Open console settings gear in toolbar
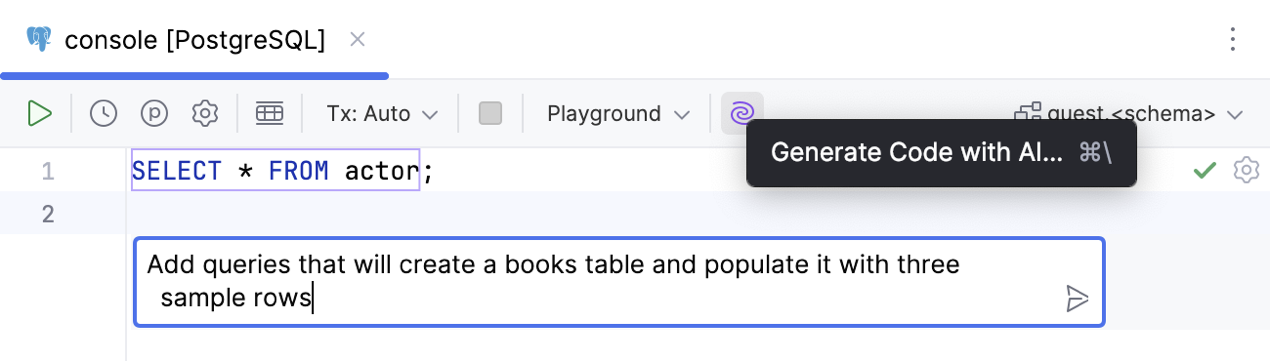This screenshot has width=1270, height=361. 205,113
